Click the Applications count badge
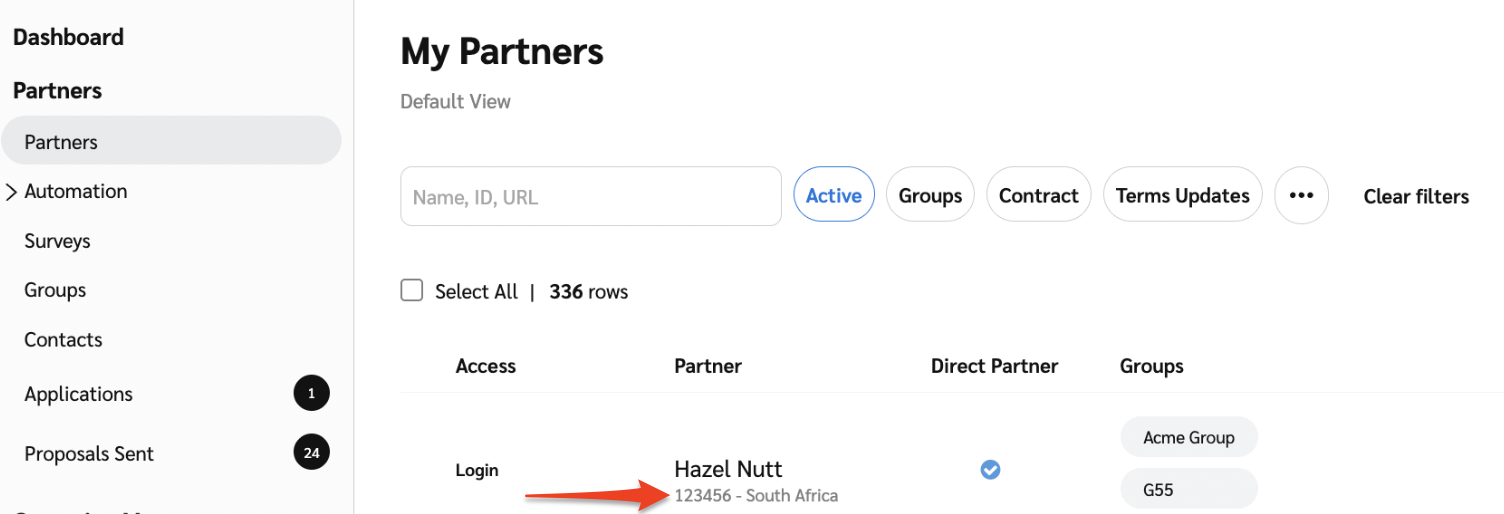The image size is (1504, 514). [311, 394]
